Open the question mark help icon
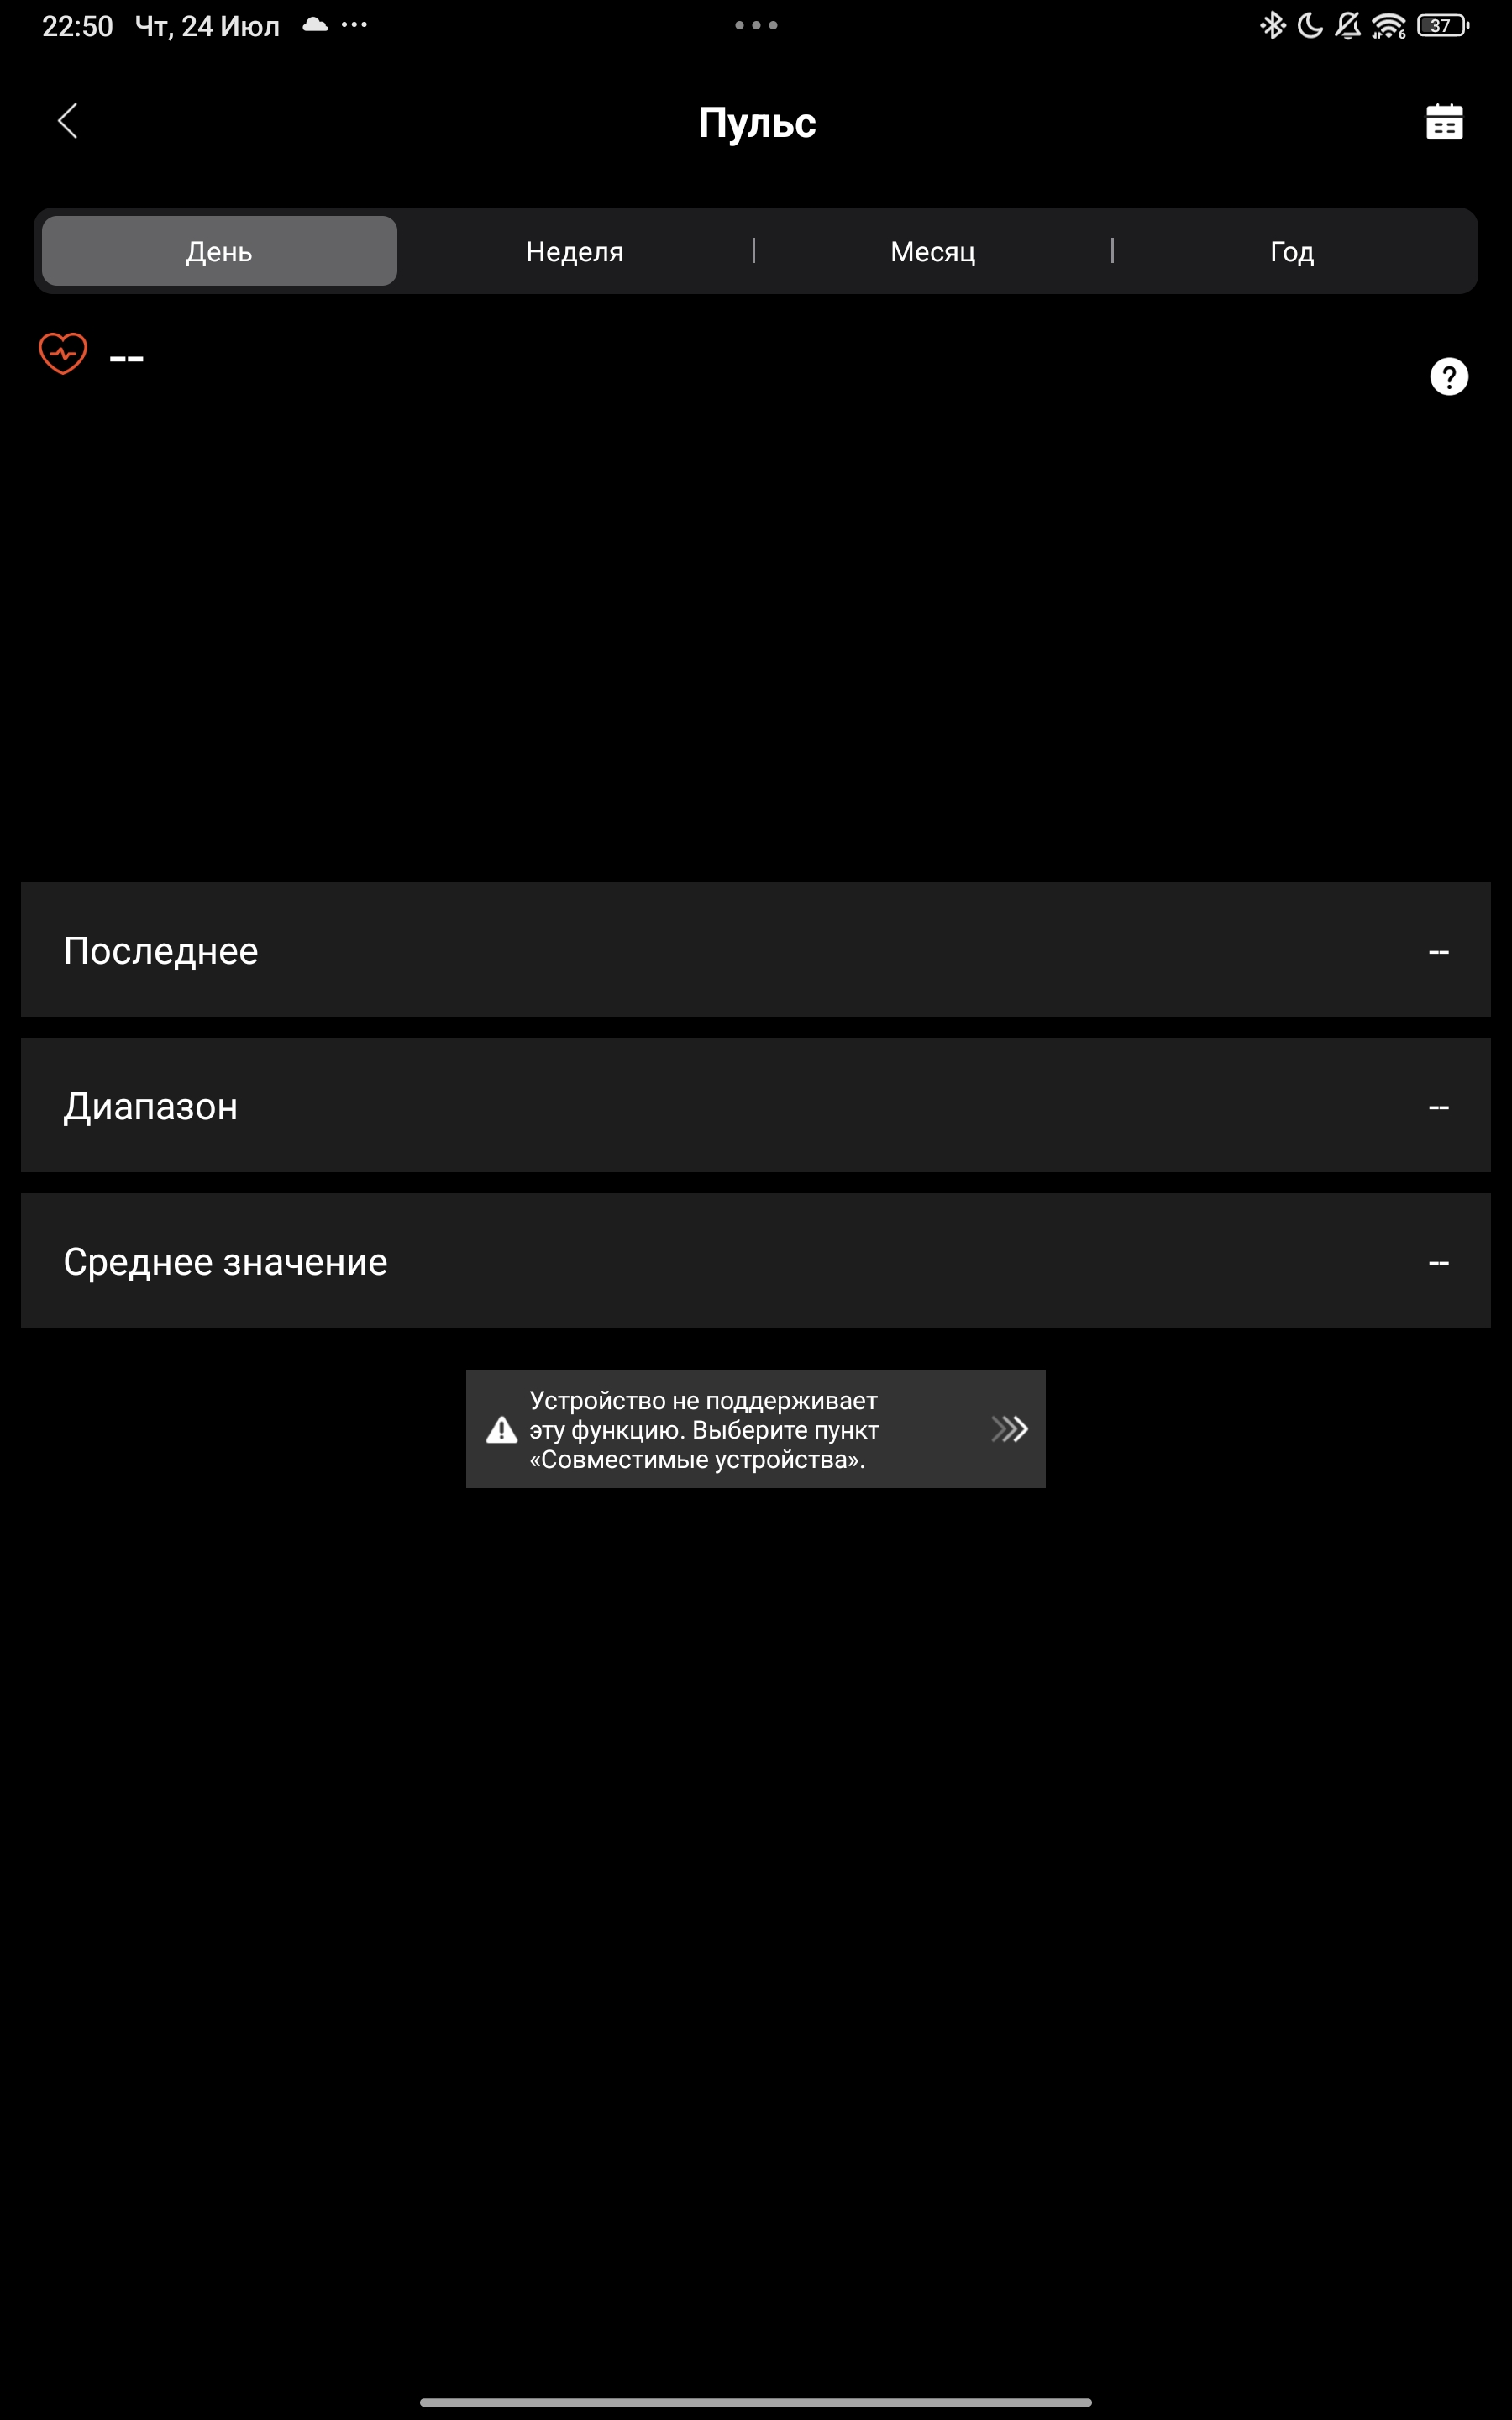The image size is (1512, 2420). (1449, 377)
